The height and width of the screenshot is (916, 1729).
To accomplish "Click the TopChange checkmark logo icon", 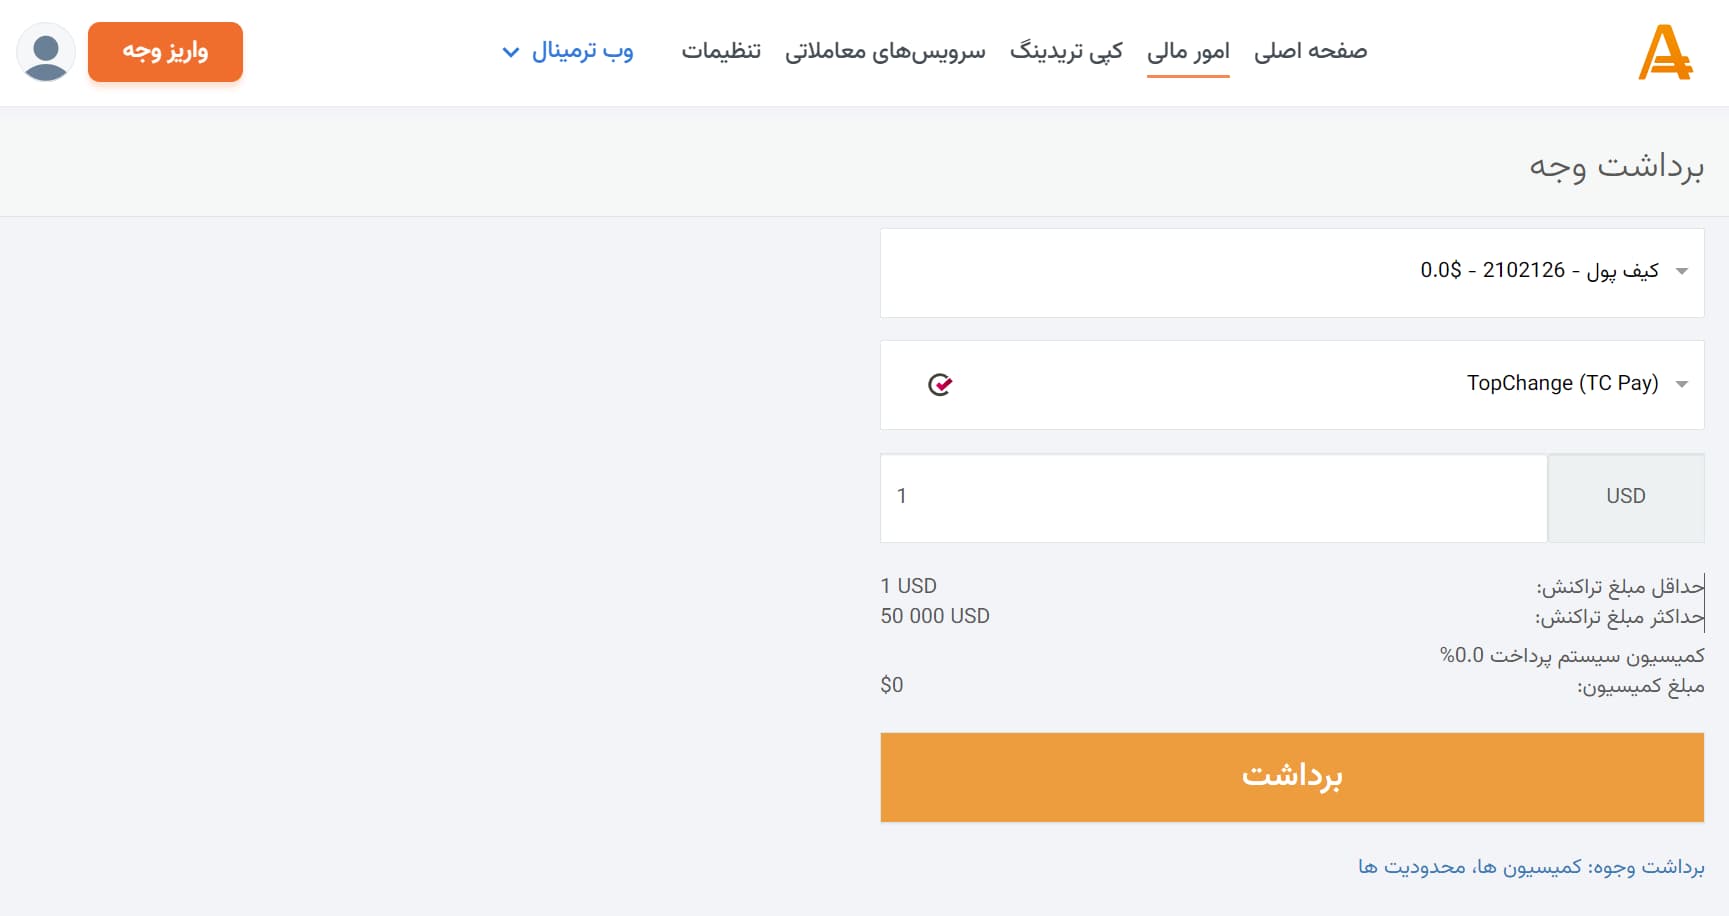I will 940,384.
